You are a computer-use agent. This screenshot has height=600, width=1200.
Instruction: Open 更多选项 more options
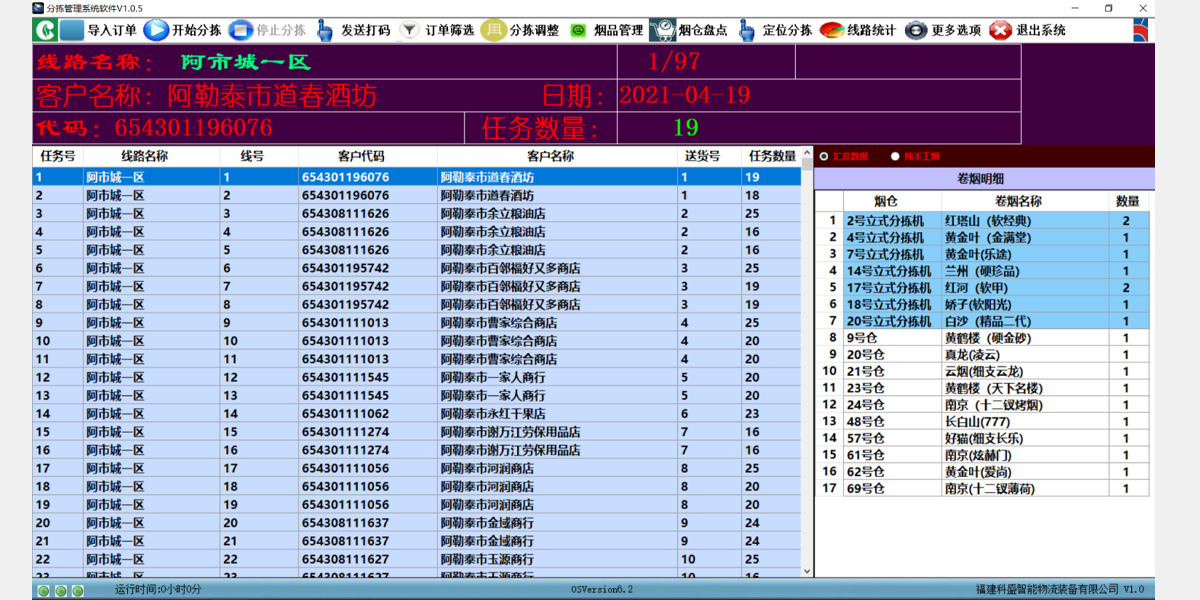pyautogui.click(x=916, y=30)
